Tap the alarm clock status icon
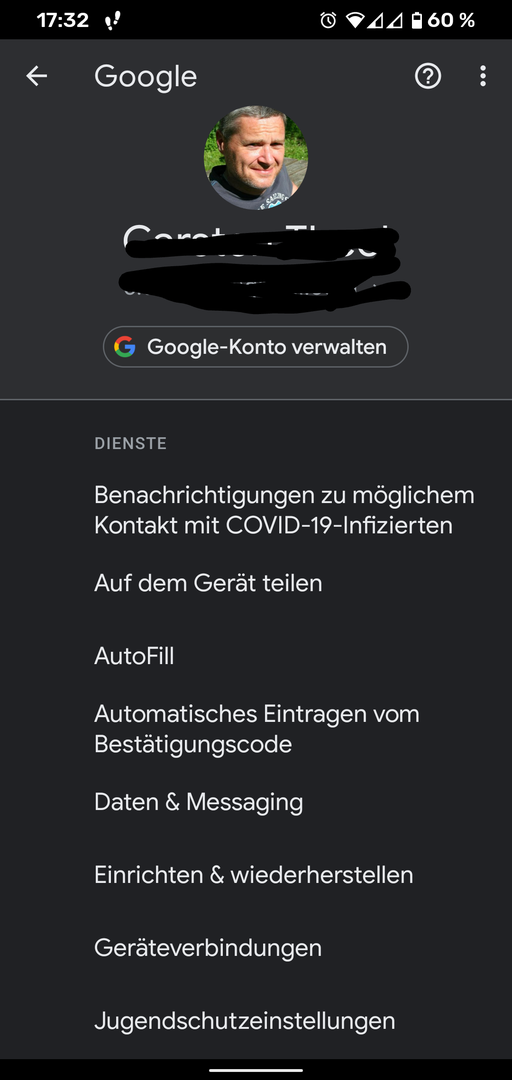 [328, 21]
